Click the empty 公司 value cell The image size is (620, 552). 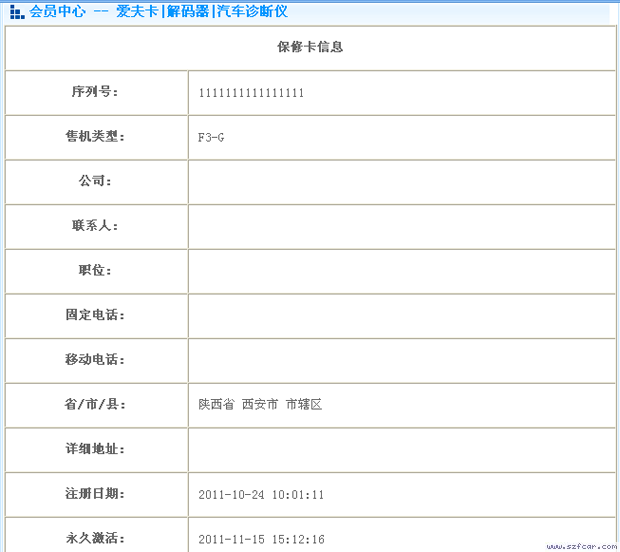(x=401, y=182)
